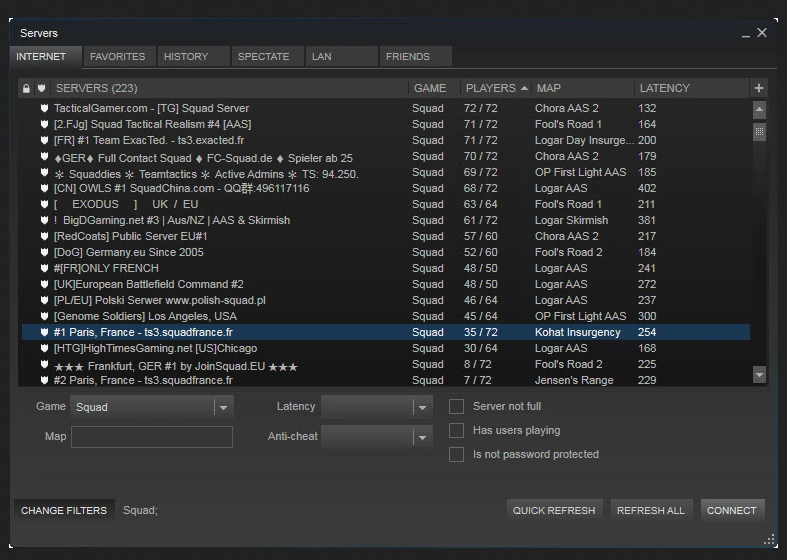This screenshot has width=787, height=560.
Task: Click the CHANGE FILTERS button
Action: (64, 510)
